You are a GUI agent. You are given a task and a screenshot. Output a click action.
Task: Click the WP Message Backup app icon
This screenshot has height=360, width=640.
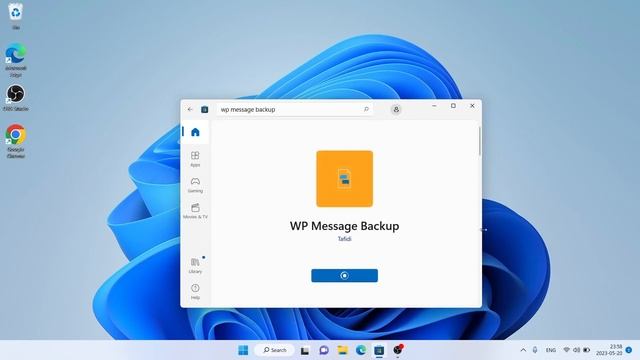tap(344, 179)
